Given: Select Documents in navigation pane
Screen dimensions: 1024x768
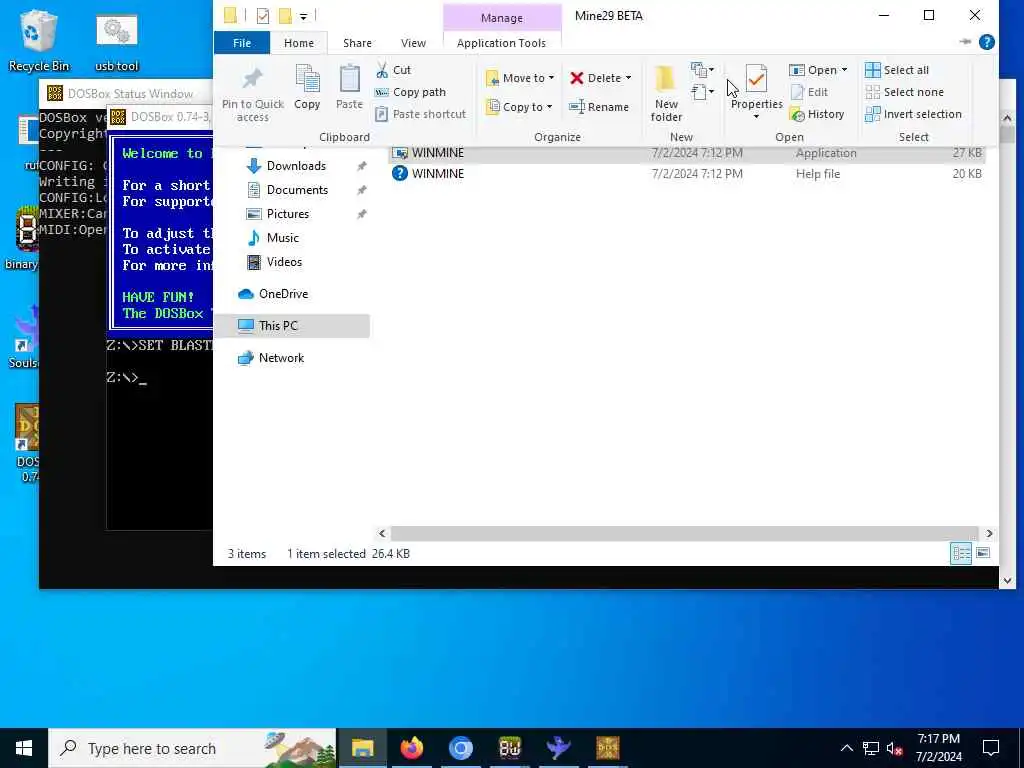Looking at the screenshot, I should (x=297, y=190).
